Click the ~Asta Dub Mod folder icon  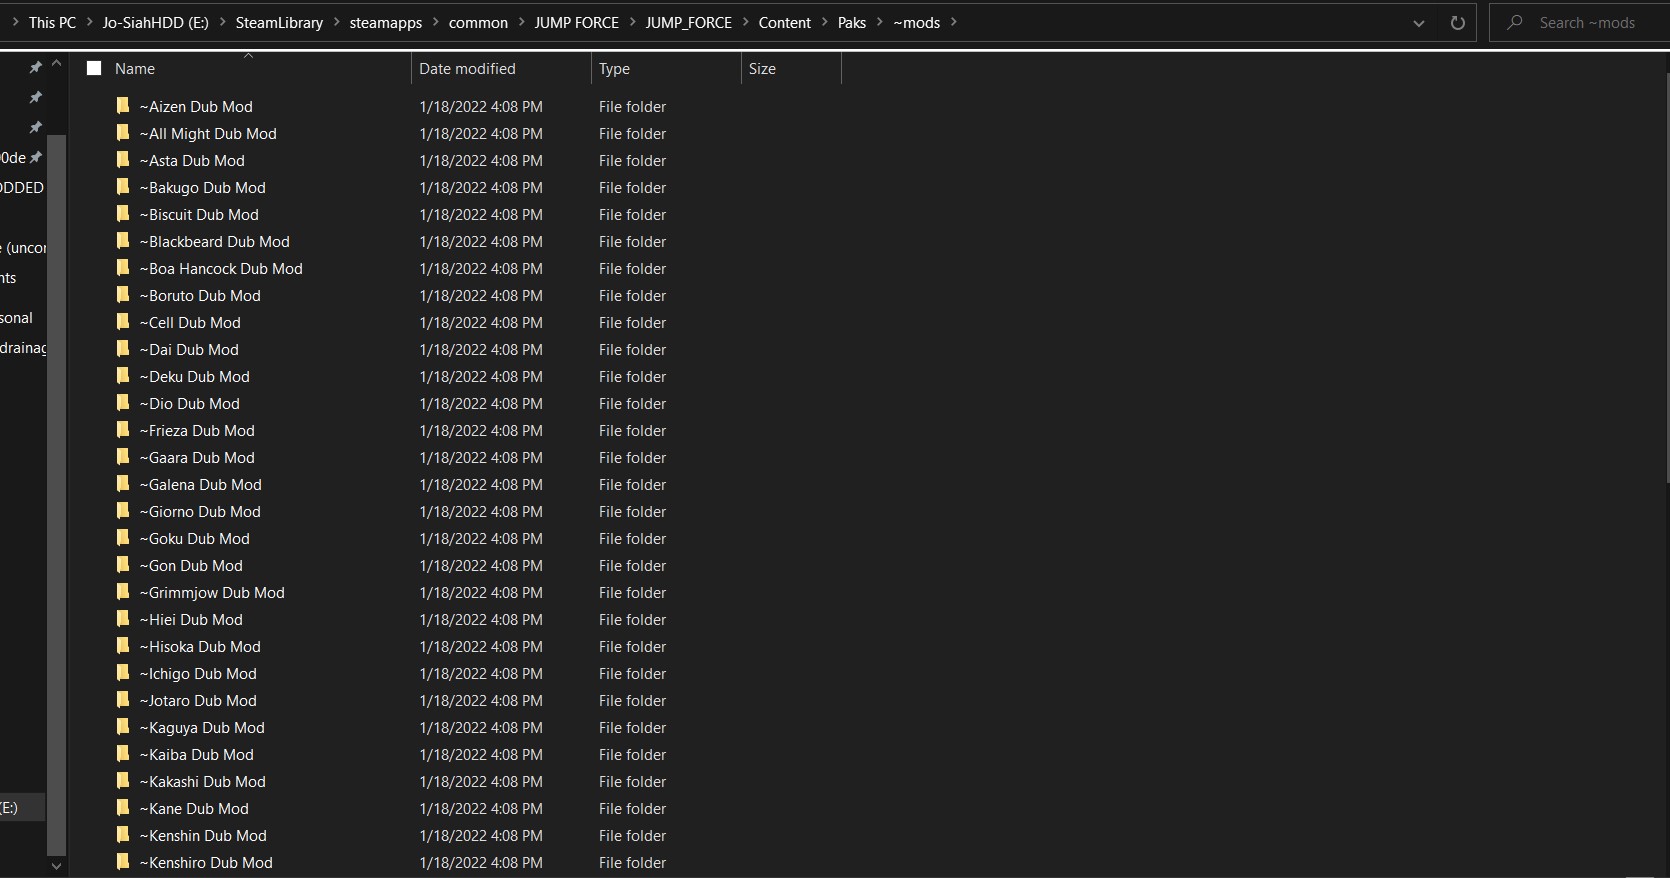[x=123, y=160]
